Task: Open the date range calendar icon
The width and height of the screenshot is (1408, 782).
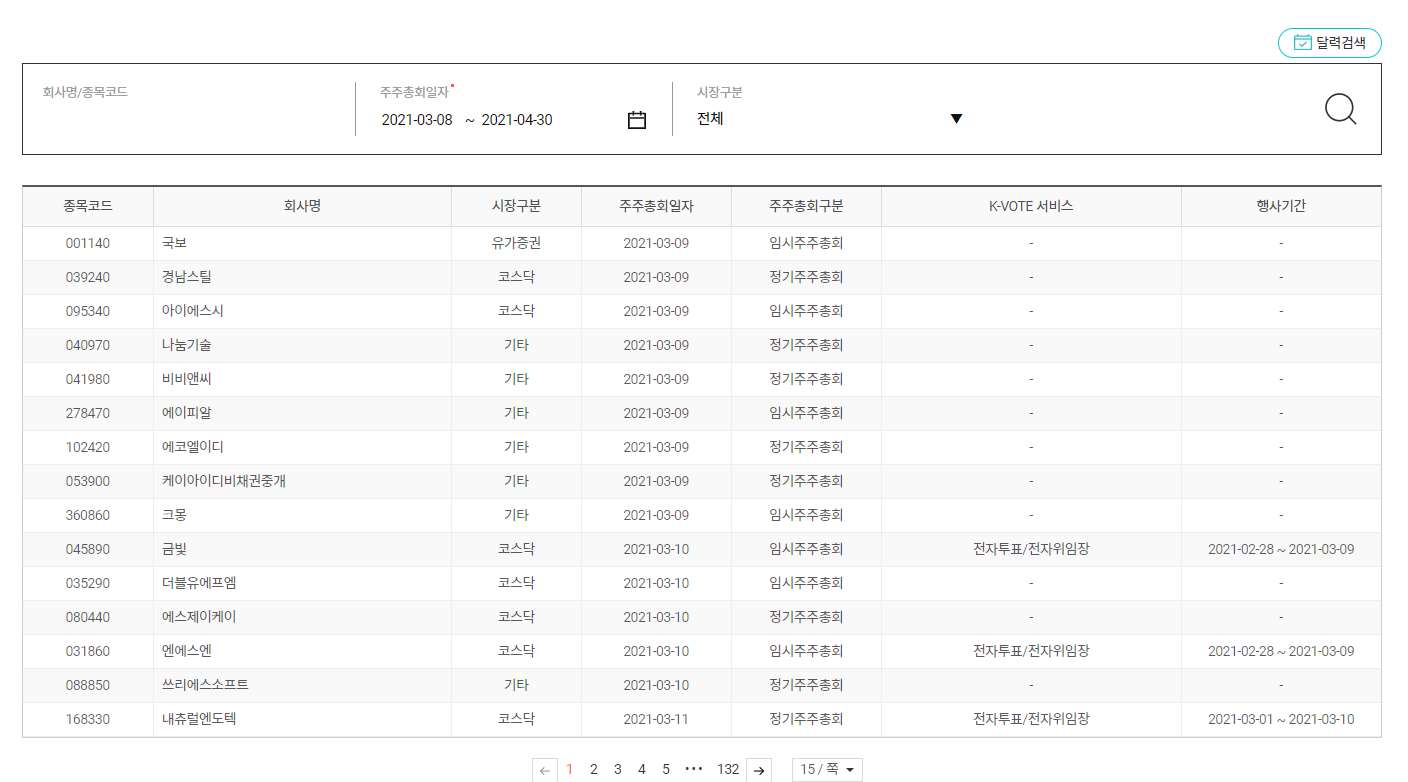Action: 637,120
